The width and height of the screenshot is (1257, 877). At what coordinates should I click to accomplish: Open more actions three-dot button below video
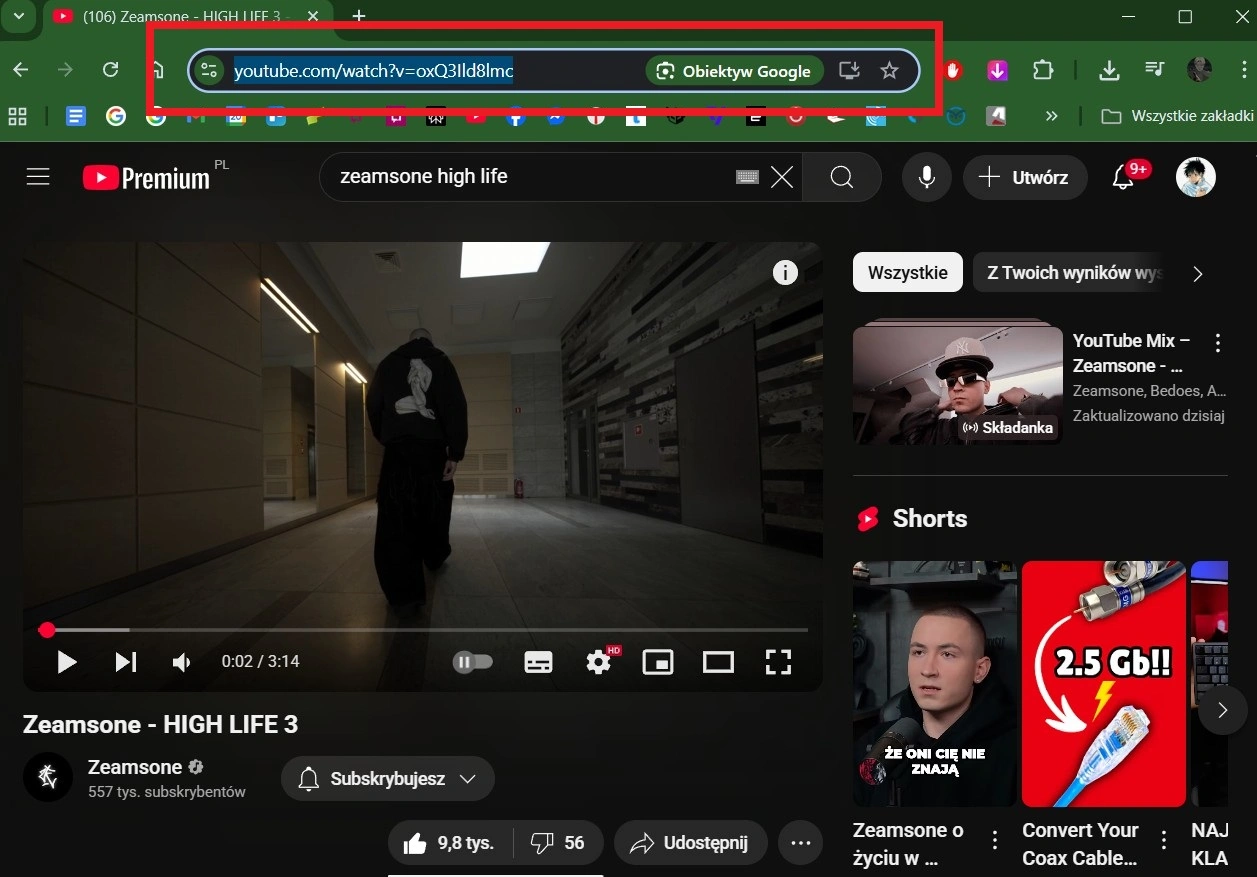(x=800, y=843)
